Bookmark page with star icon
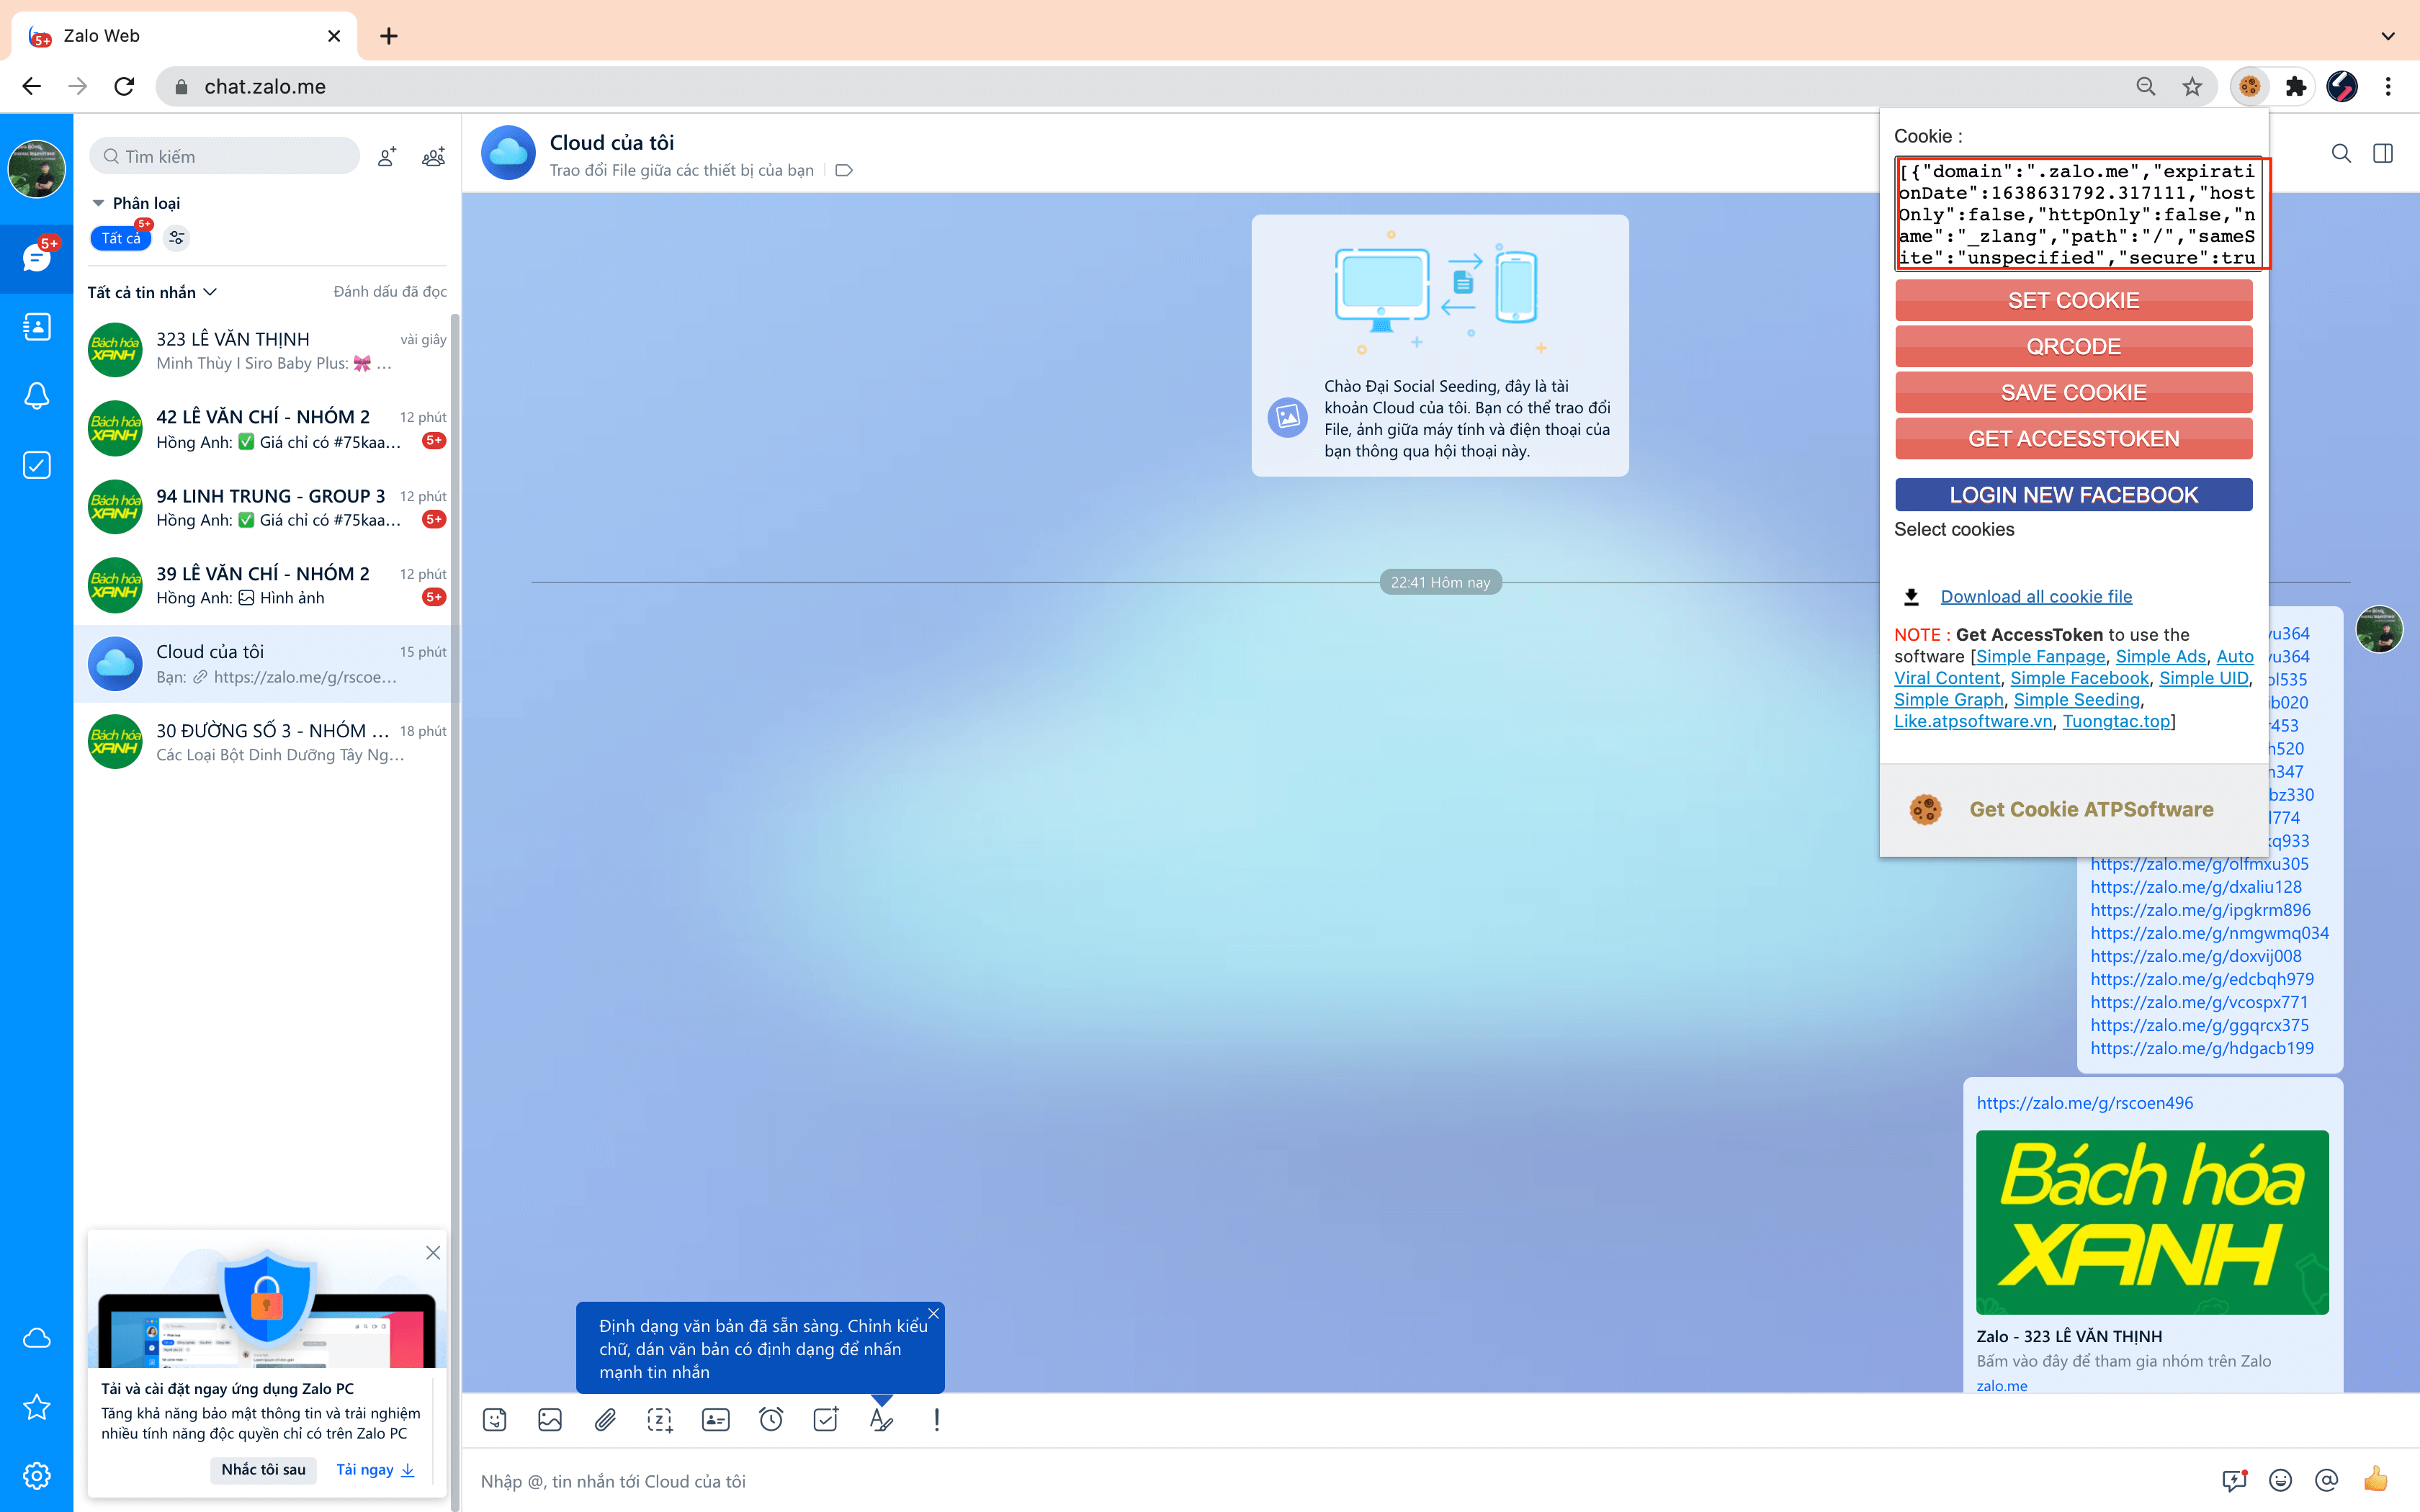The height and width of the screenshot is (1512, 2420). click(x=2192, y=87)
